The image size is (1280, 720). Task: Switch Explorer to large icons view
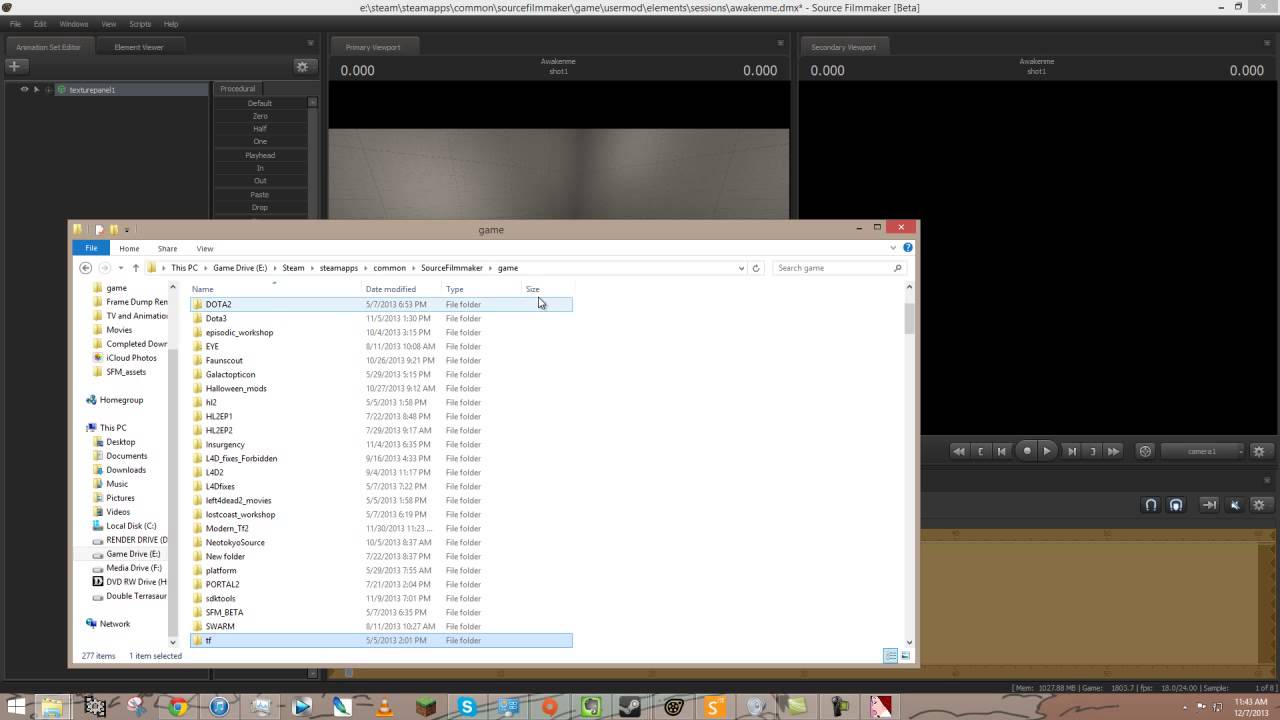pos(905,656)
